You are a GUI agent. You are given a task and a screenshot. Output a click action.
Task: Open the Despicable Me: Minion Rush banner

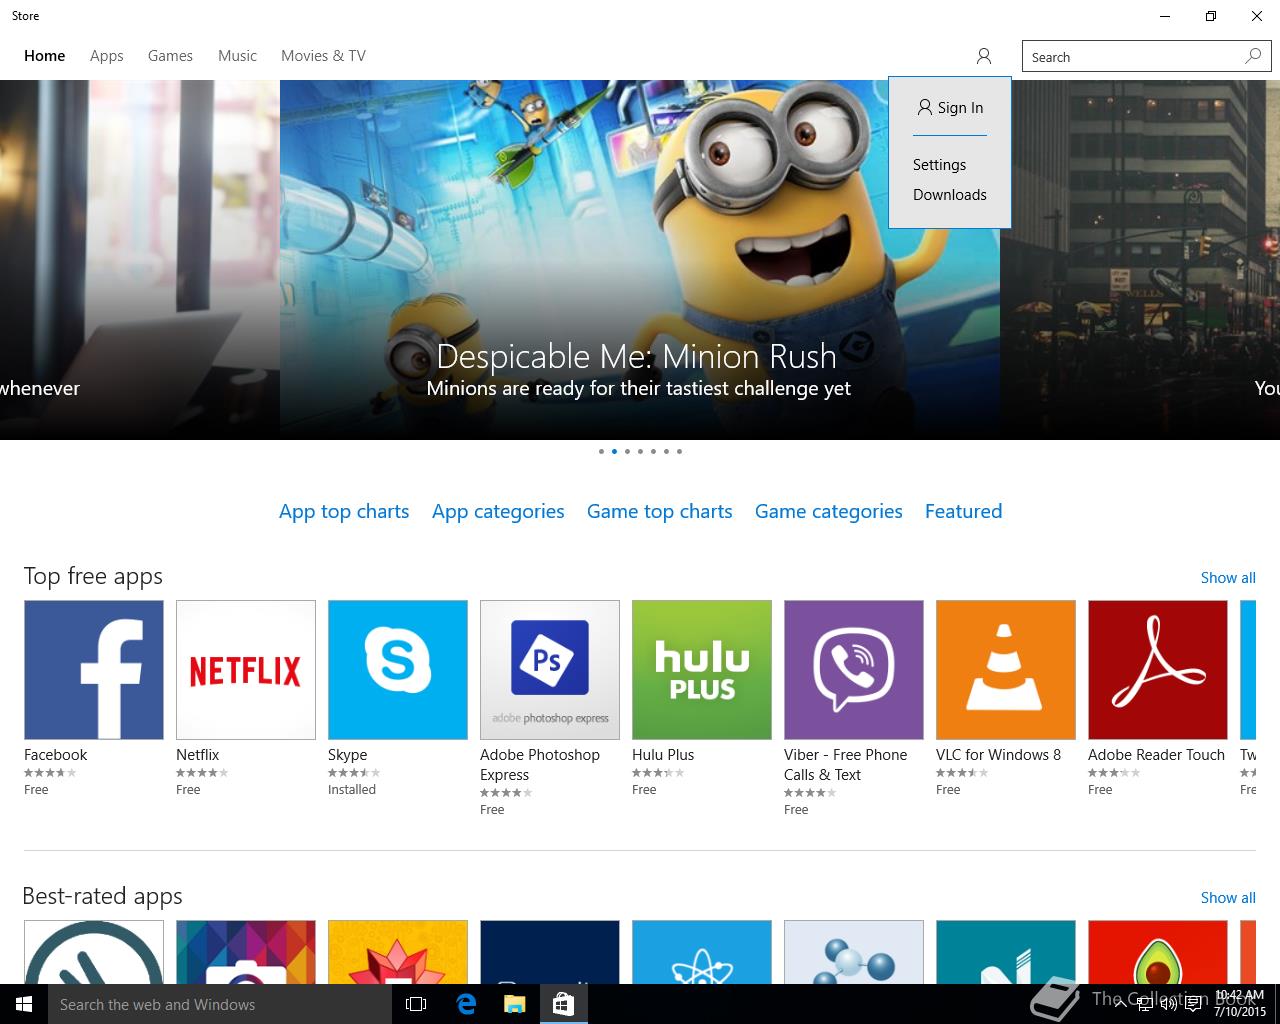[x=640, y=260]
